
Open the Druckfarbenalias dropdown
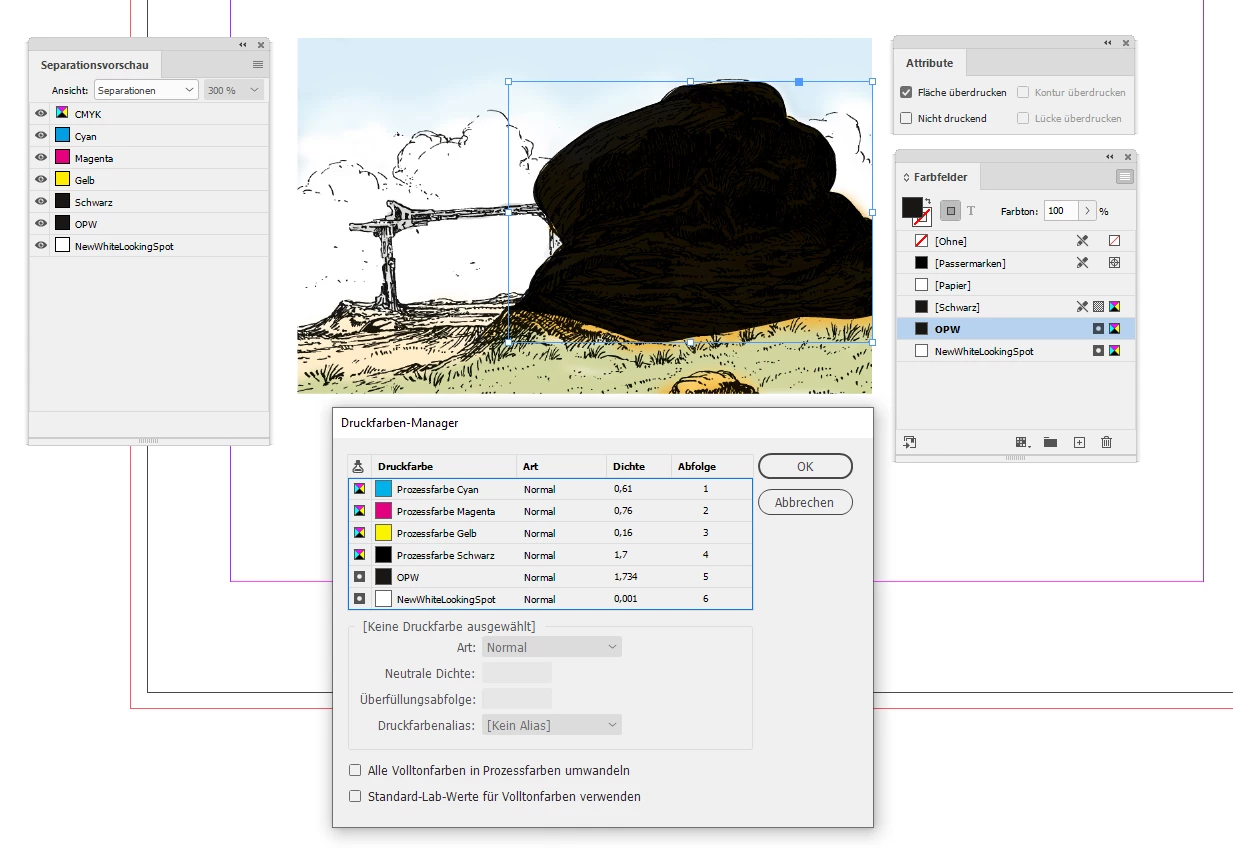pyautogui.click(x=552, y=725)
